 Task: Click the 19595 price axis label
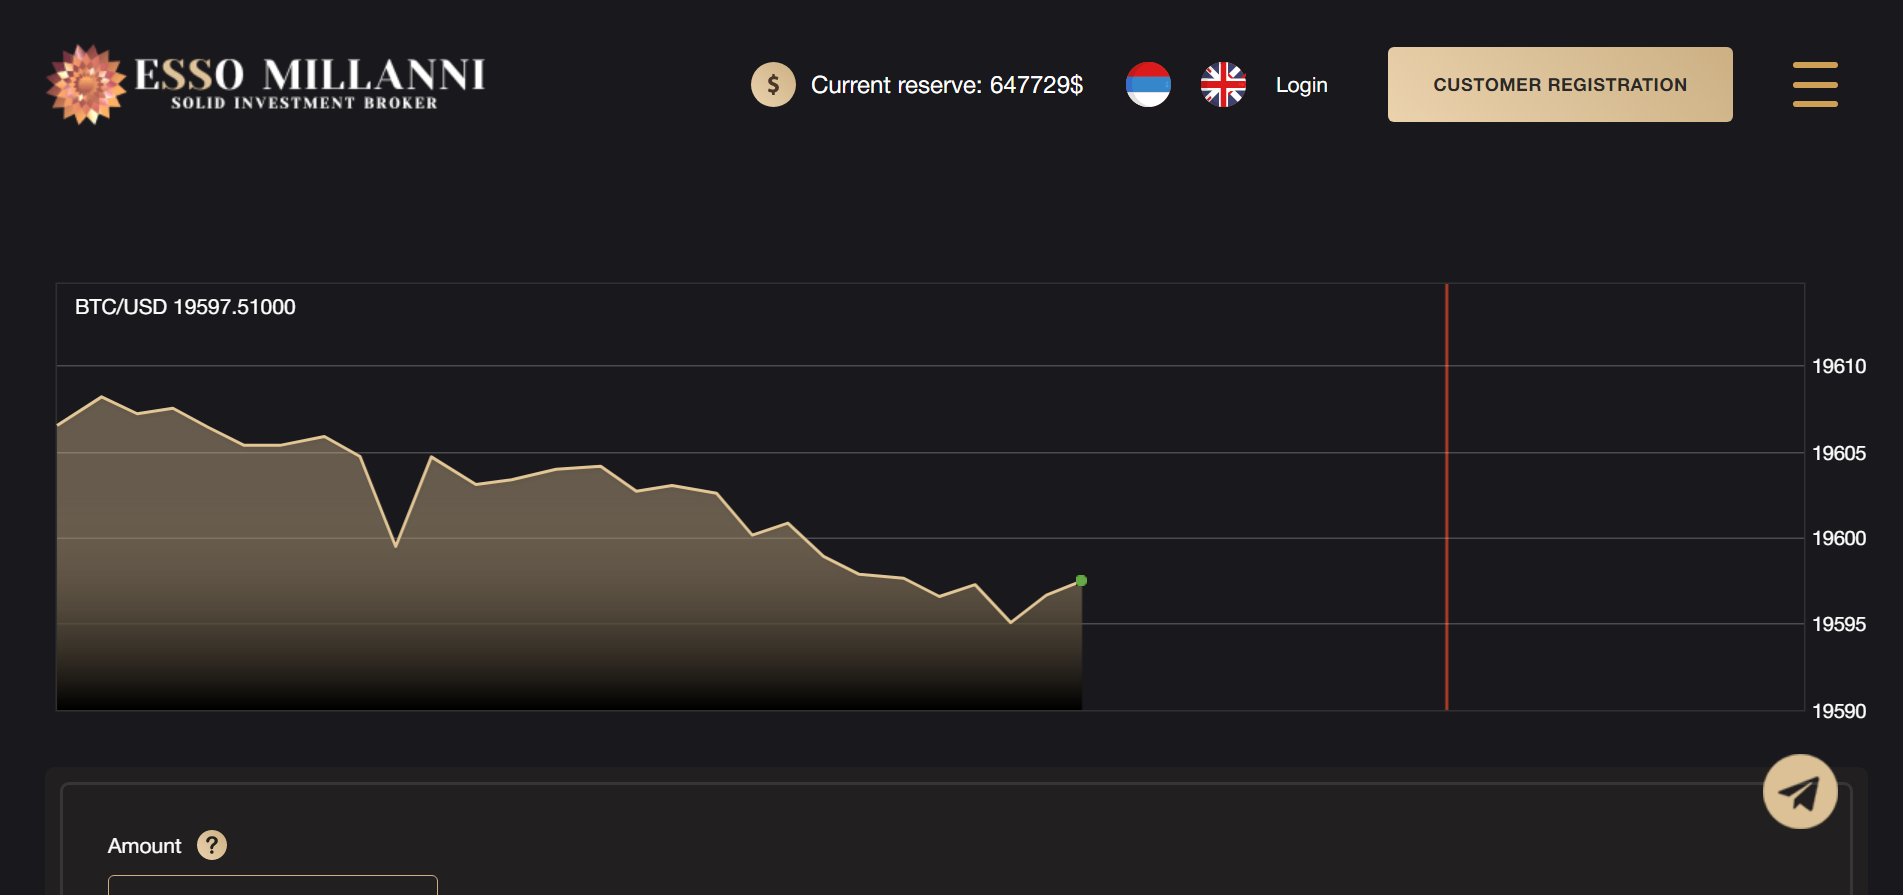coord(1838,625)
